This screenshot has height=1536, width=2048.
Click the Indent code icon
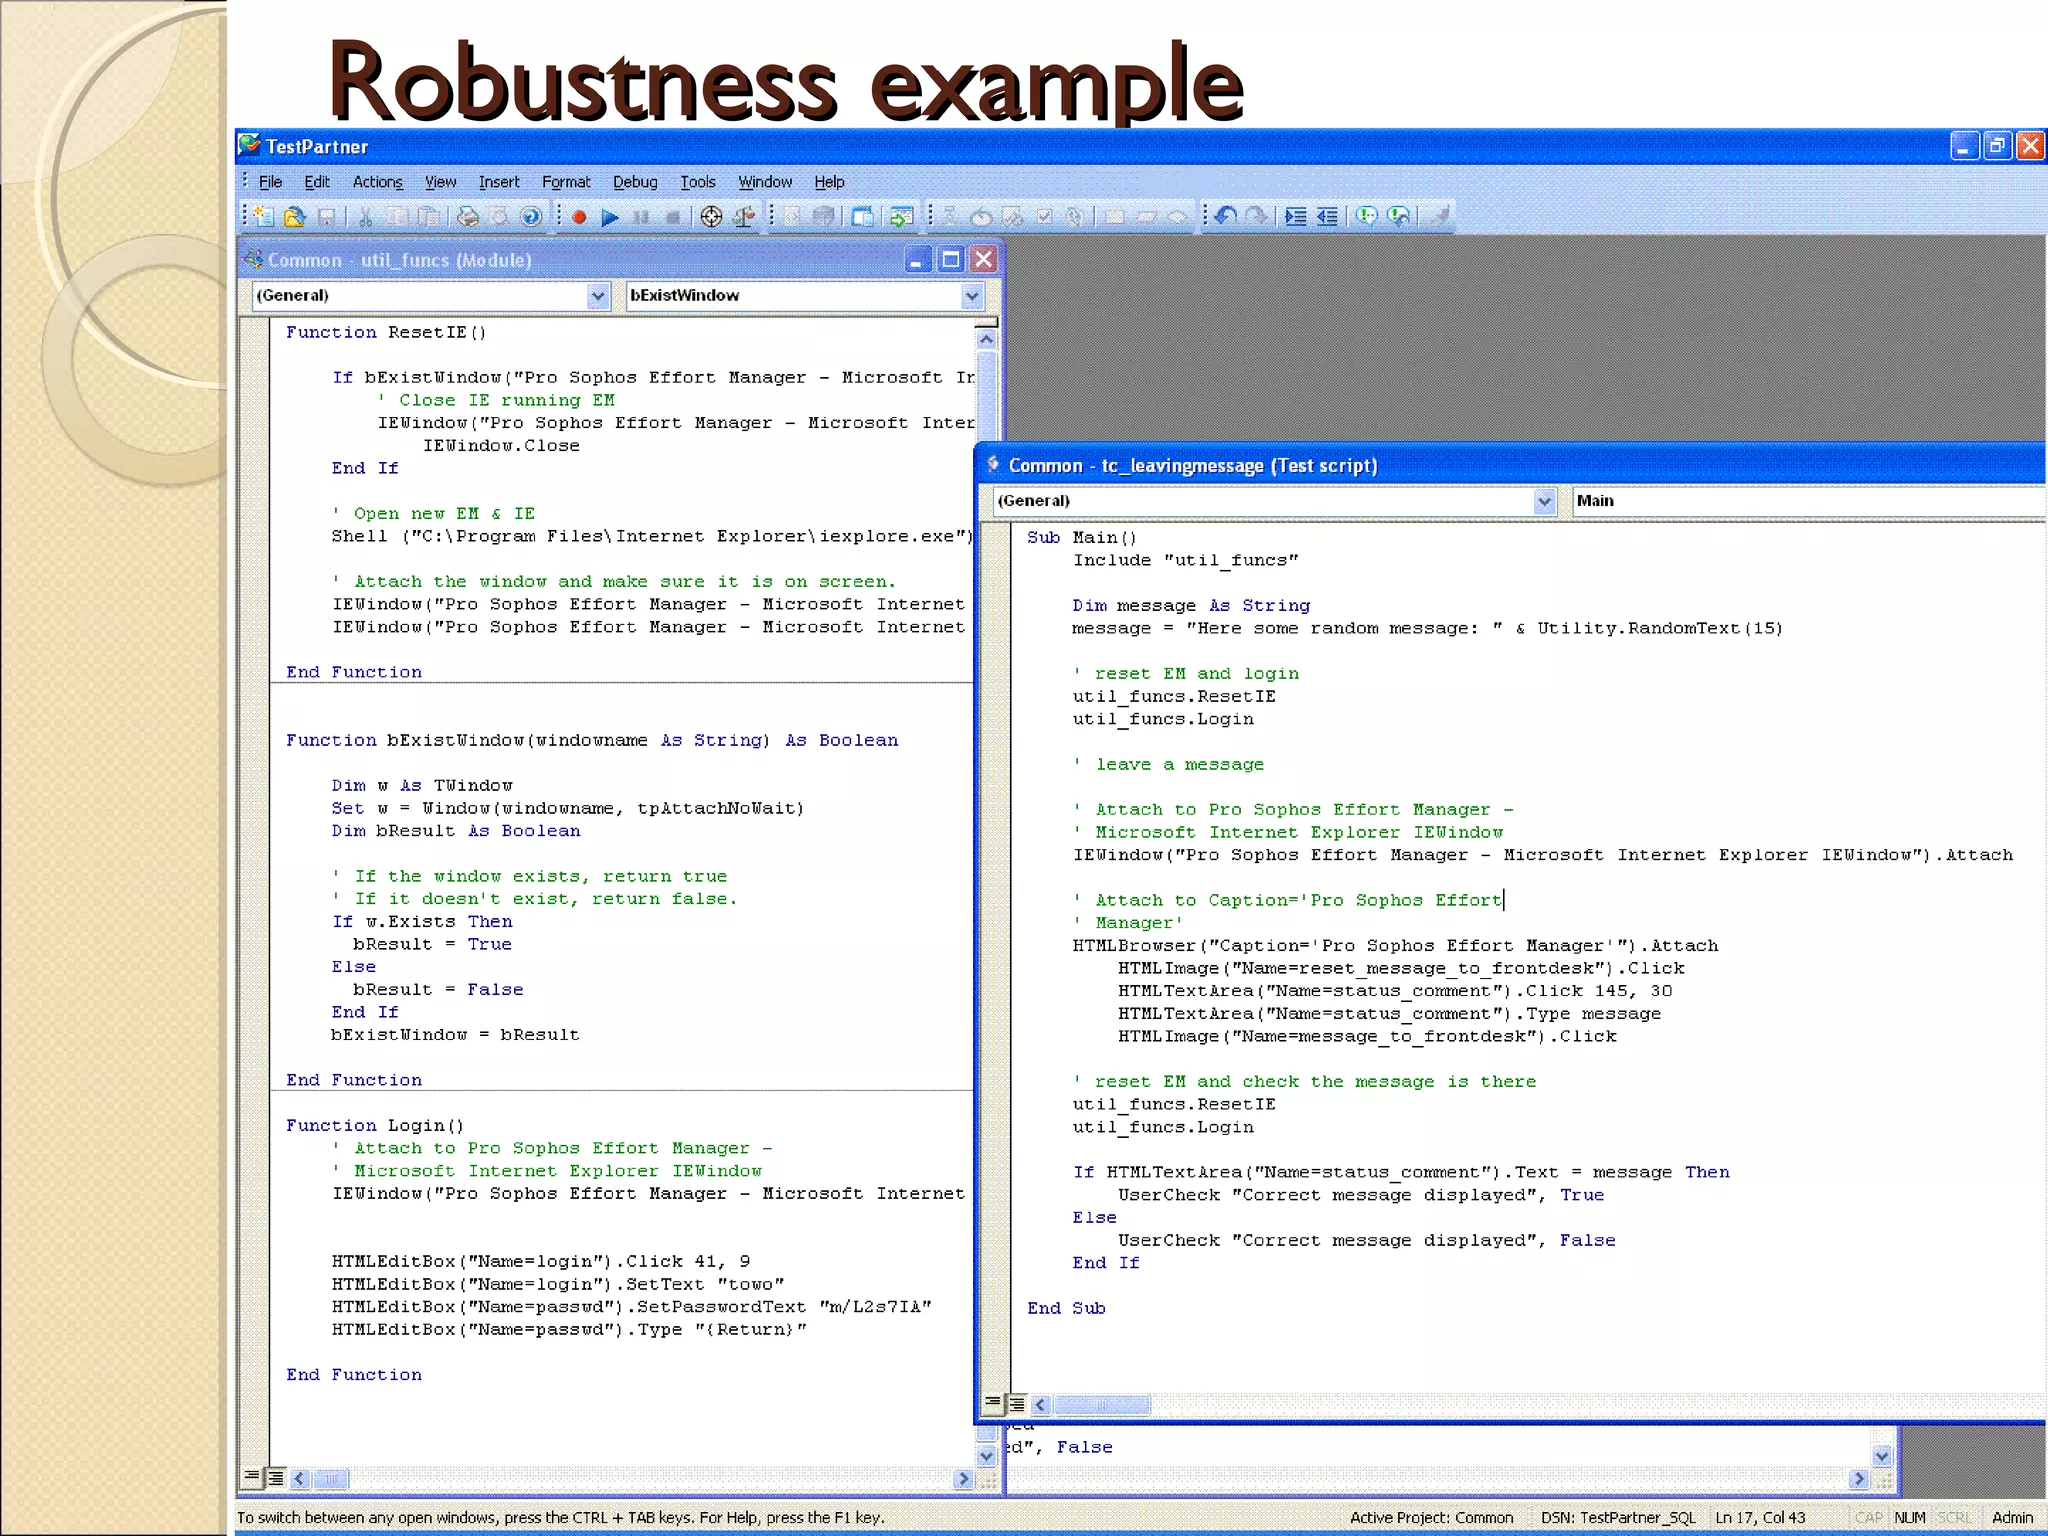(1296, 216)
